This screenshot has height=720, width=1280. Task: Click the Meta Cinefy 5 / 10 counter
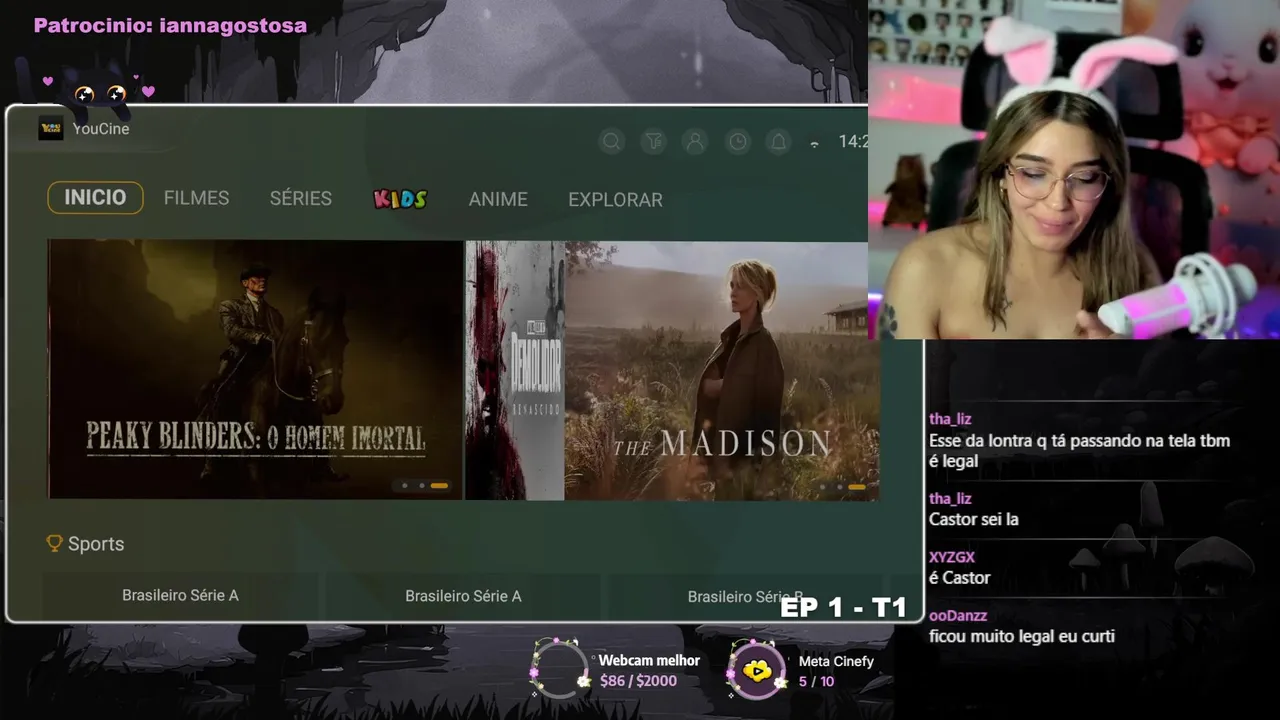tap(816, 681)
